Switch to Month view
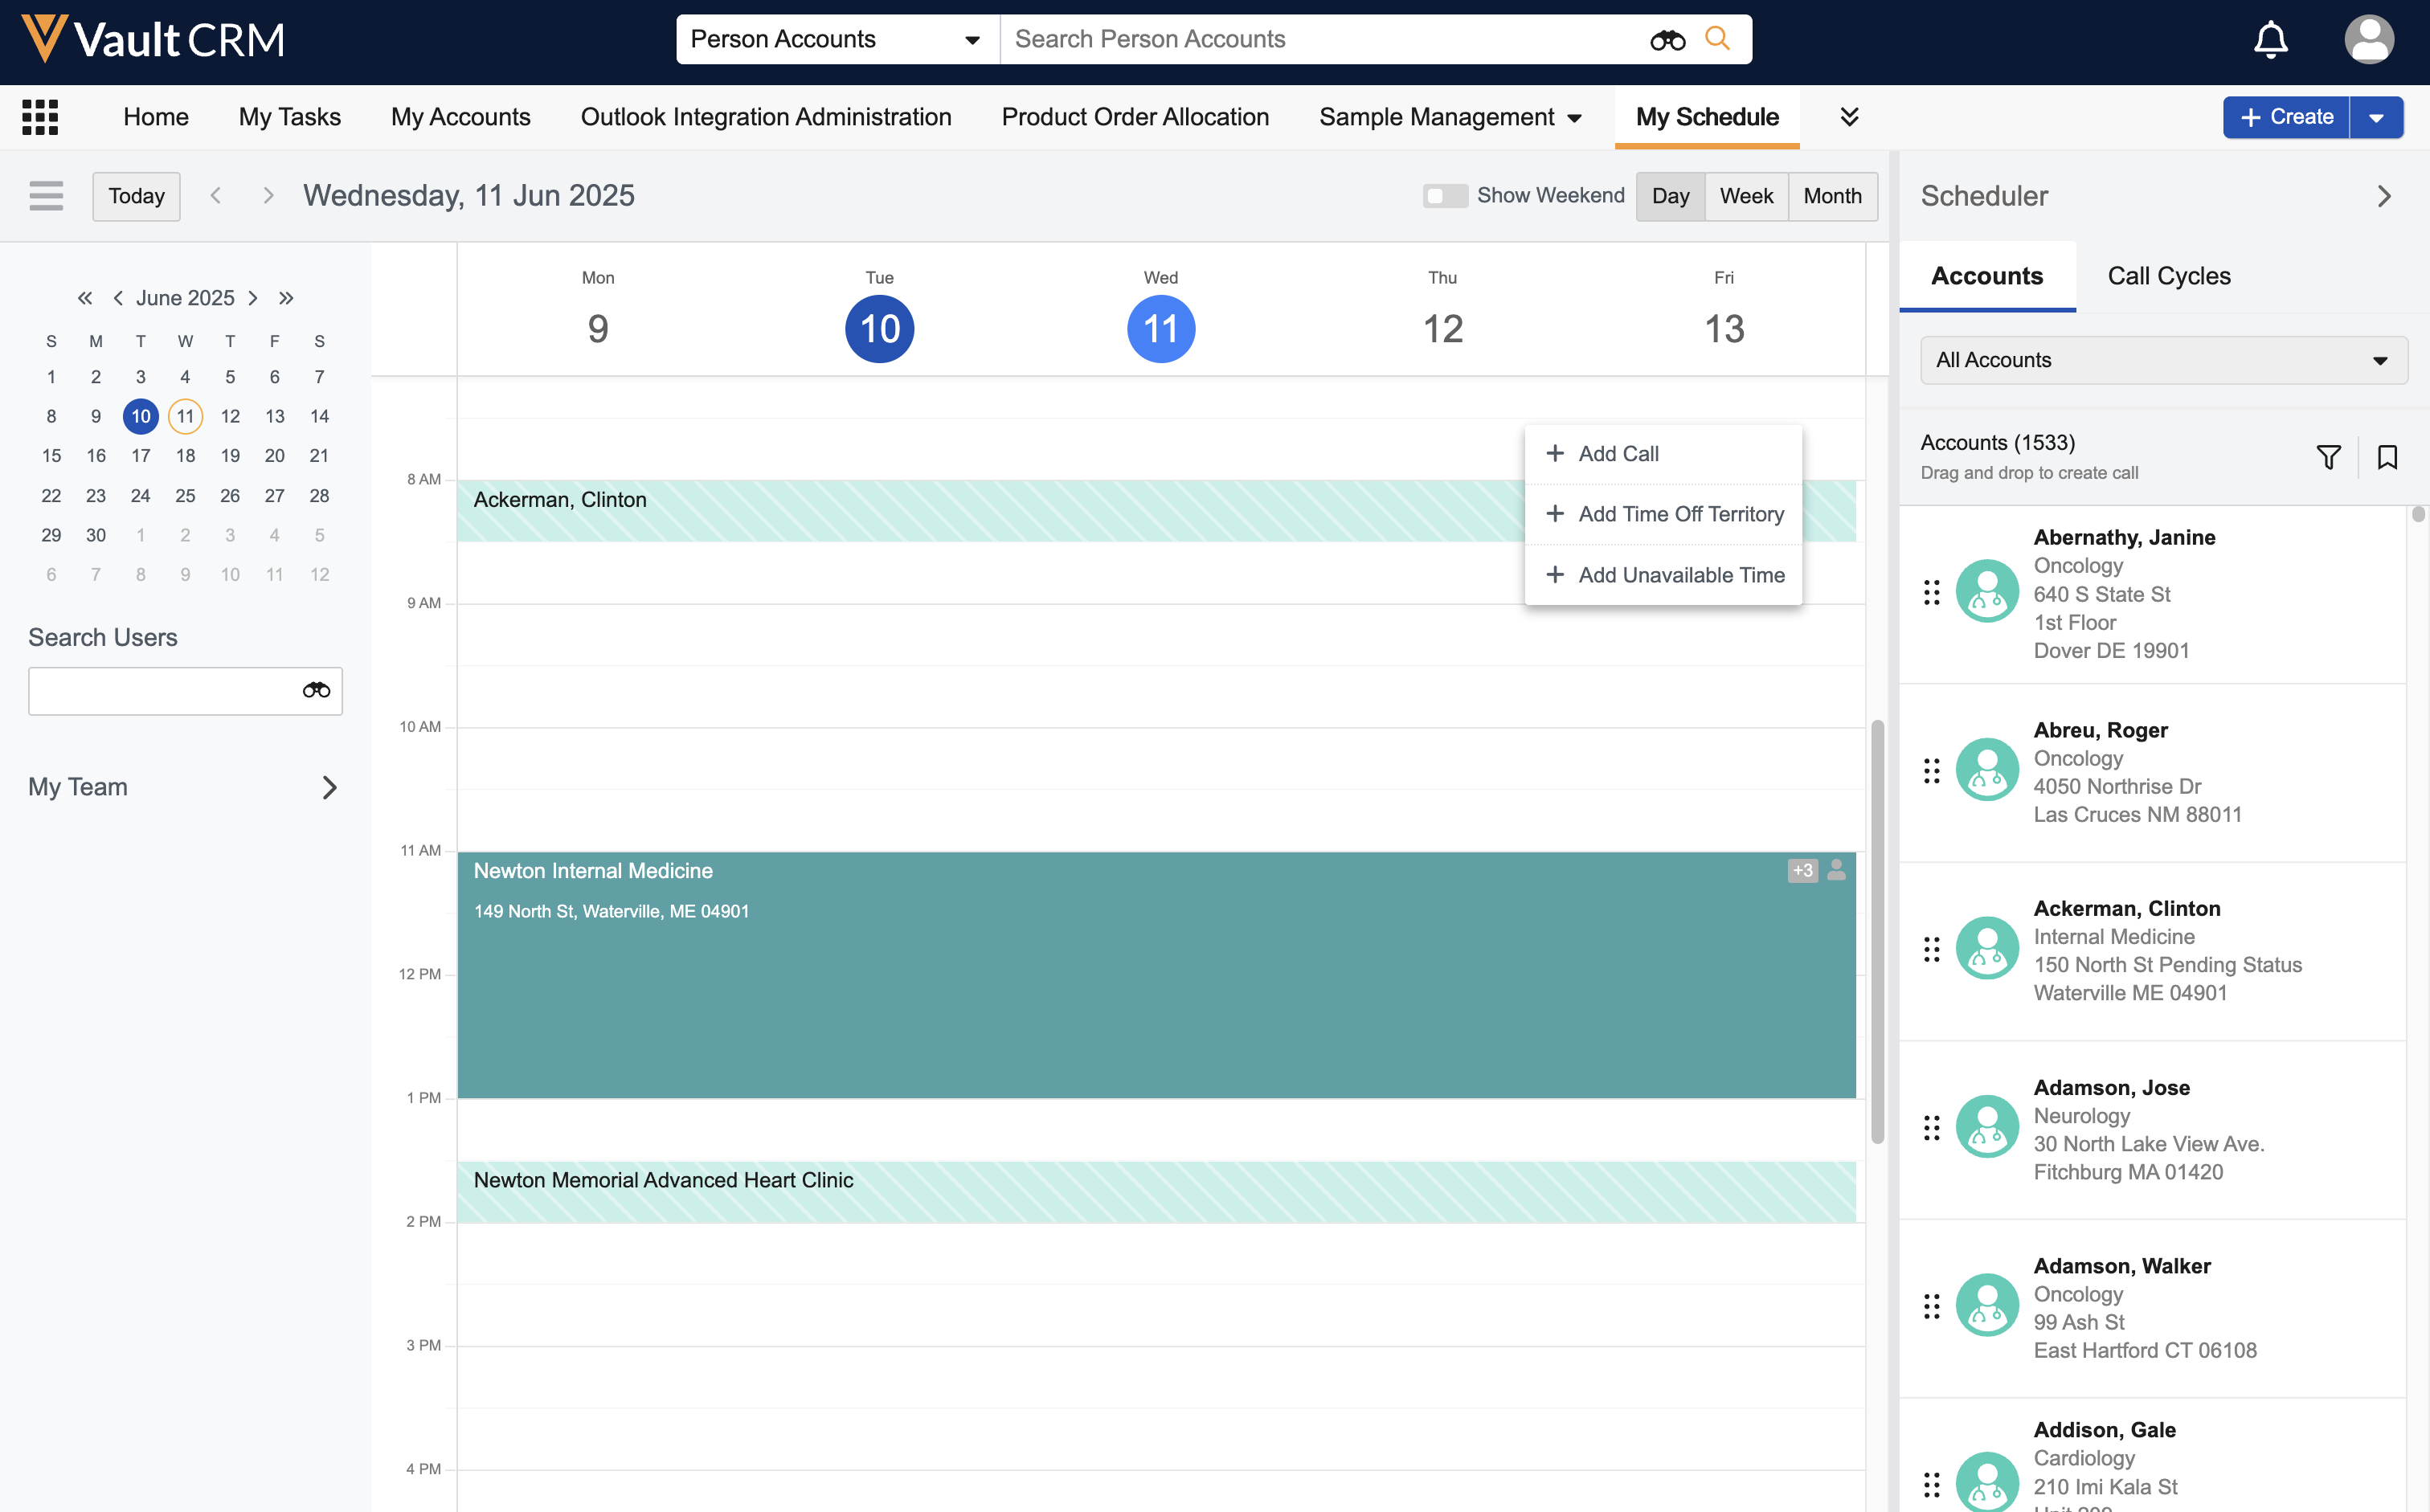Viewport: 2430px width, 1512px height. (1831, 195)
